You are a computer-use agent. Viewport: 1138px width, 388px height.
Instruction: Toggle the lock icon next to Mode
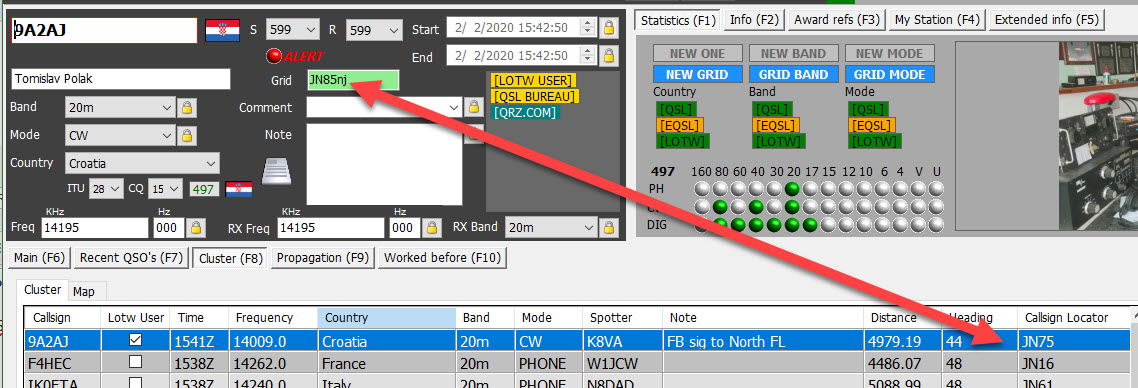point(187,135)
